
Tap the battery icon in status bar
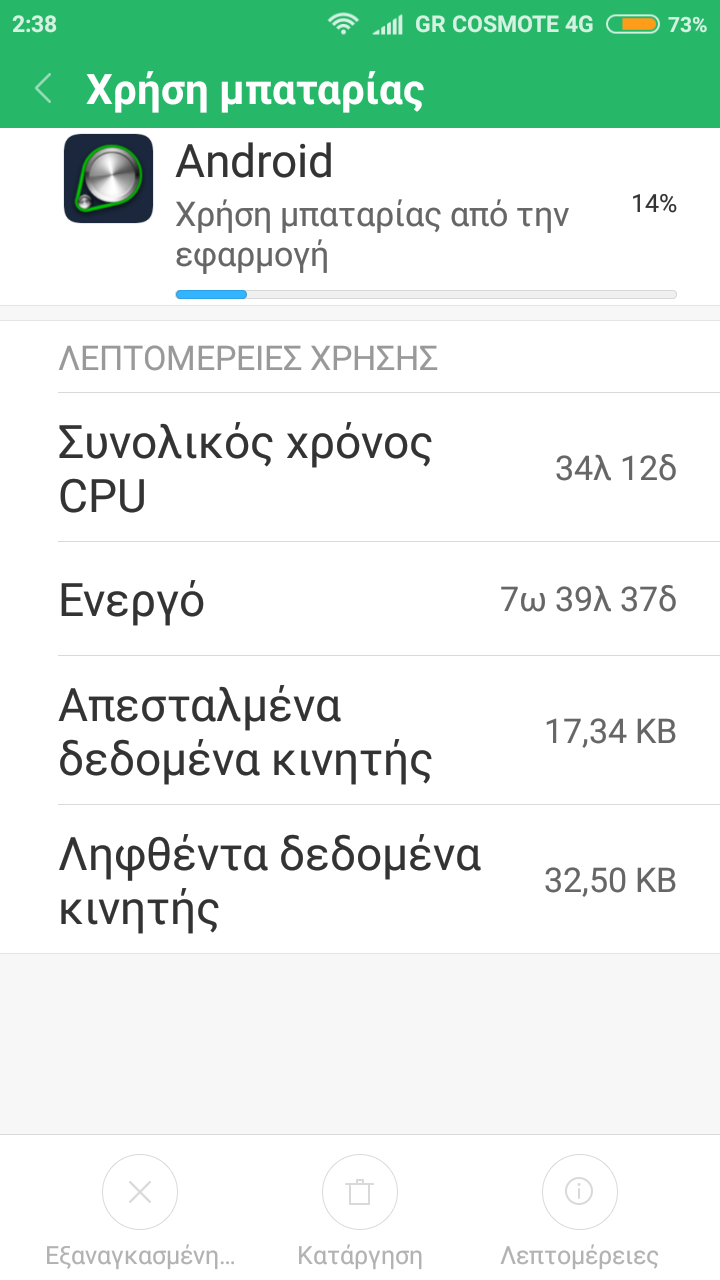point(632,25)
